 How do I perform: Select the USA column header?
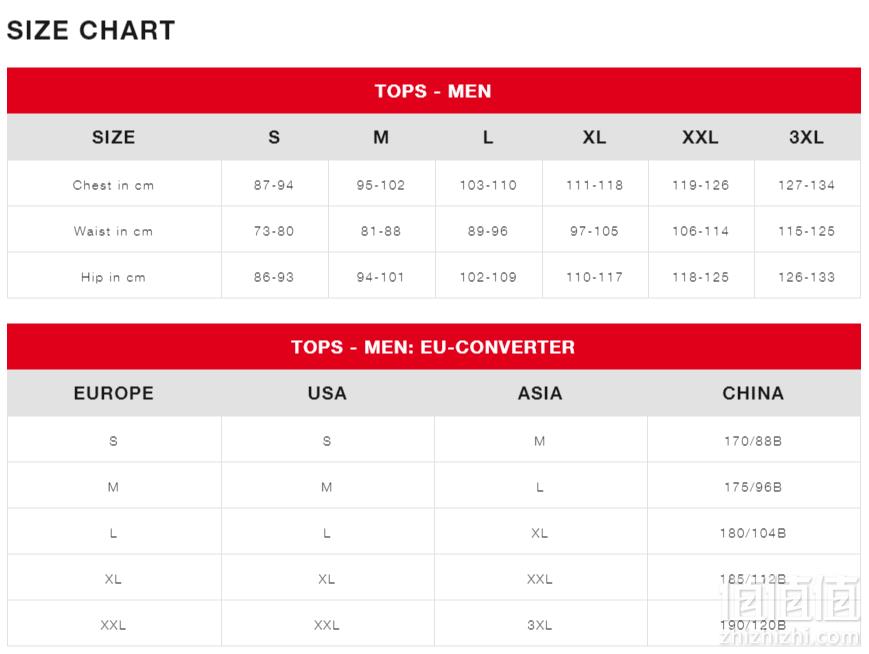coord(327,393)
